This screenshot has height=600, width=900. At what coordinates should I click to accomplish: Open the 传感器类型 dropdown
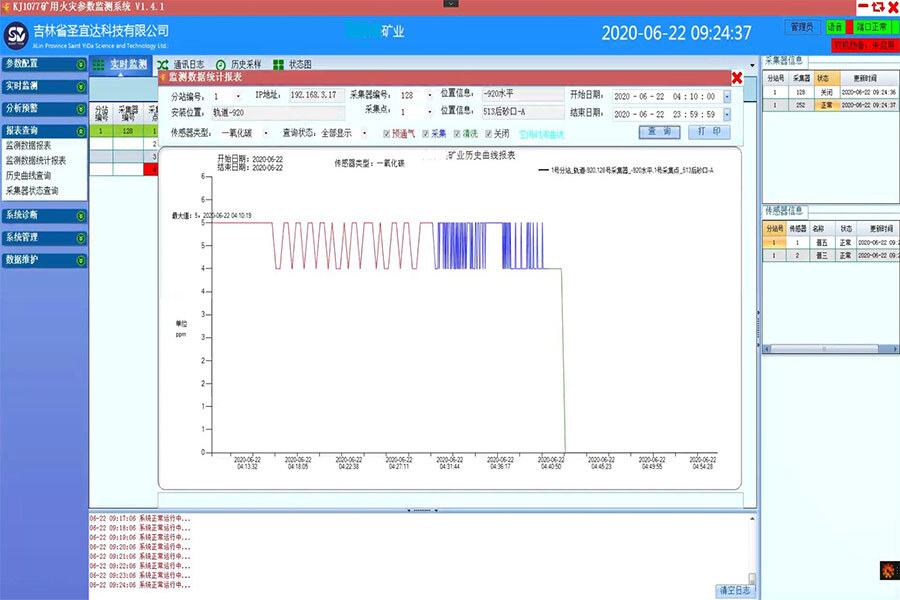[x=266, y=133]
